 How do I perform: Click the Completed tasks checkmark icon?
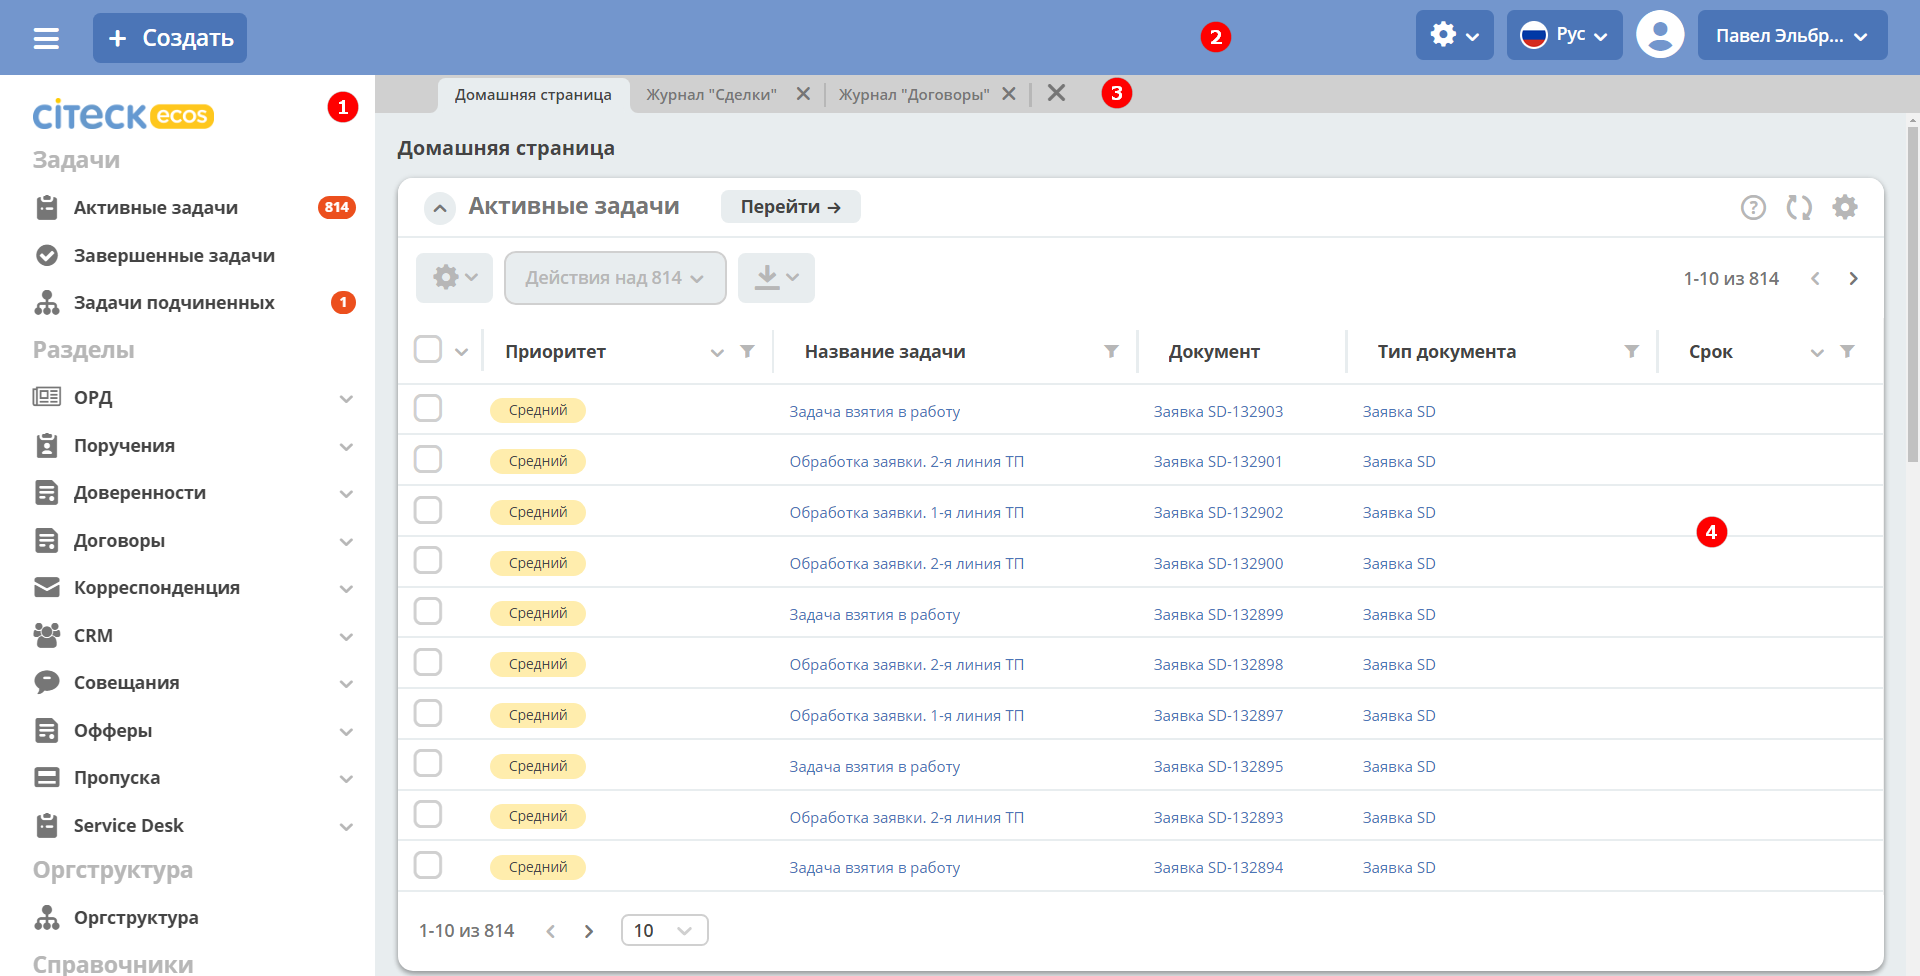click(x=47, y=255)
